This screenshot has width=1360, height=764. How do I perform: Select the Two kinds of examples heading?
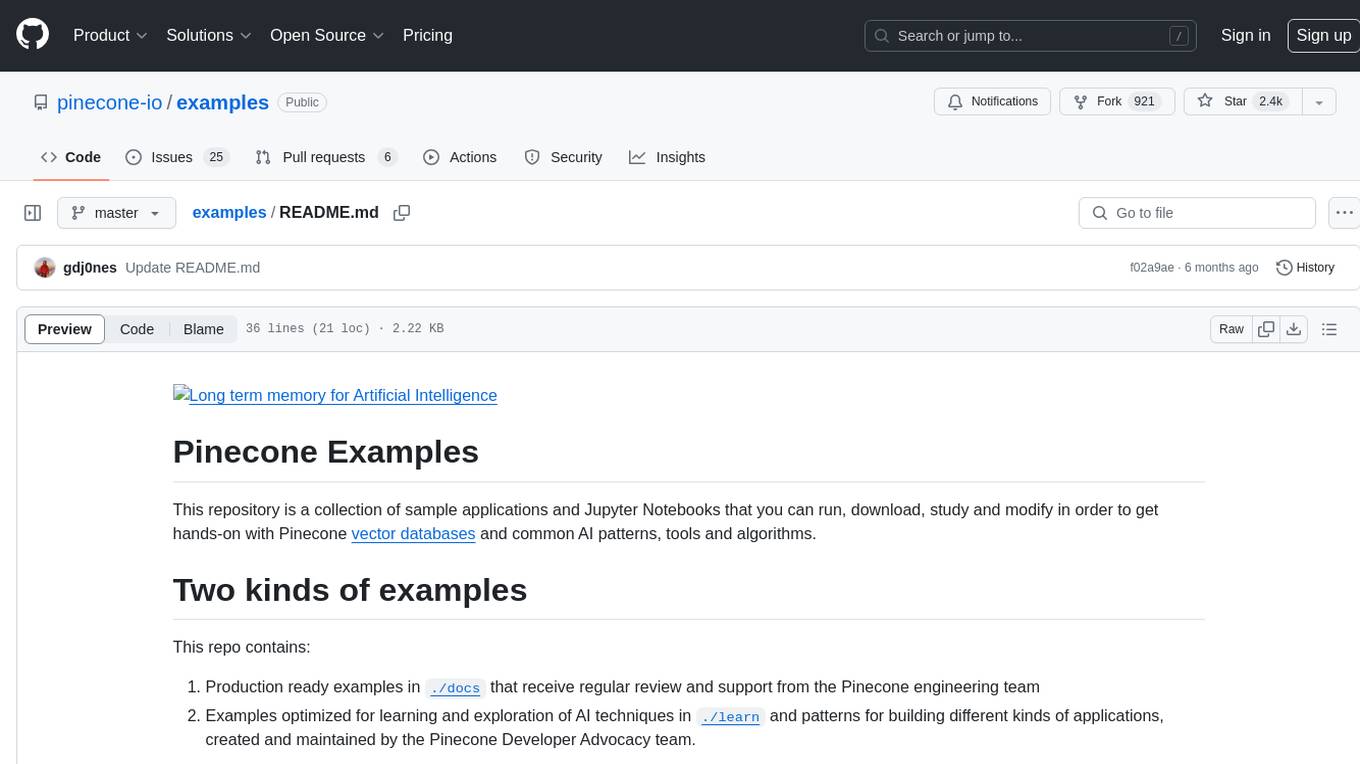350,590
